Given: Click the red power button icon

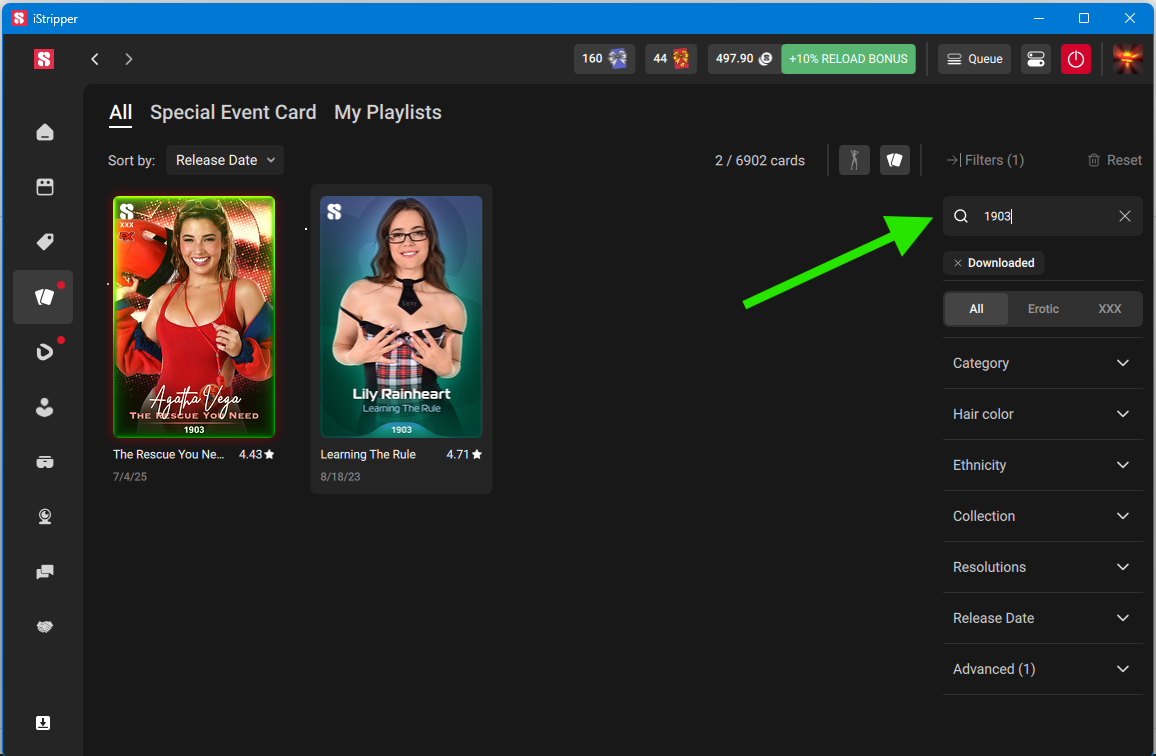Looking at the screenshot, I should point(1075,59).
